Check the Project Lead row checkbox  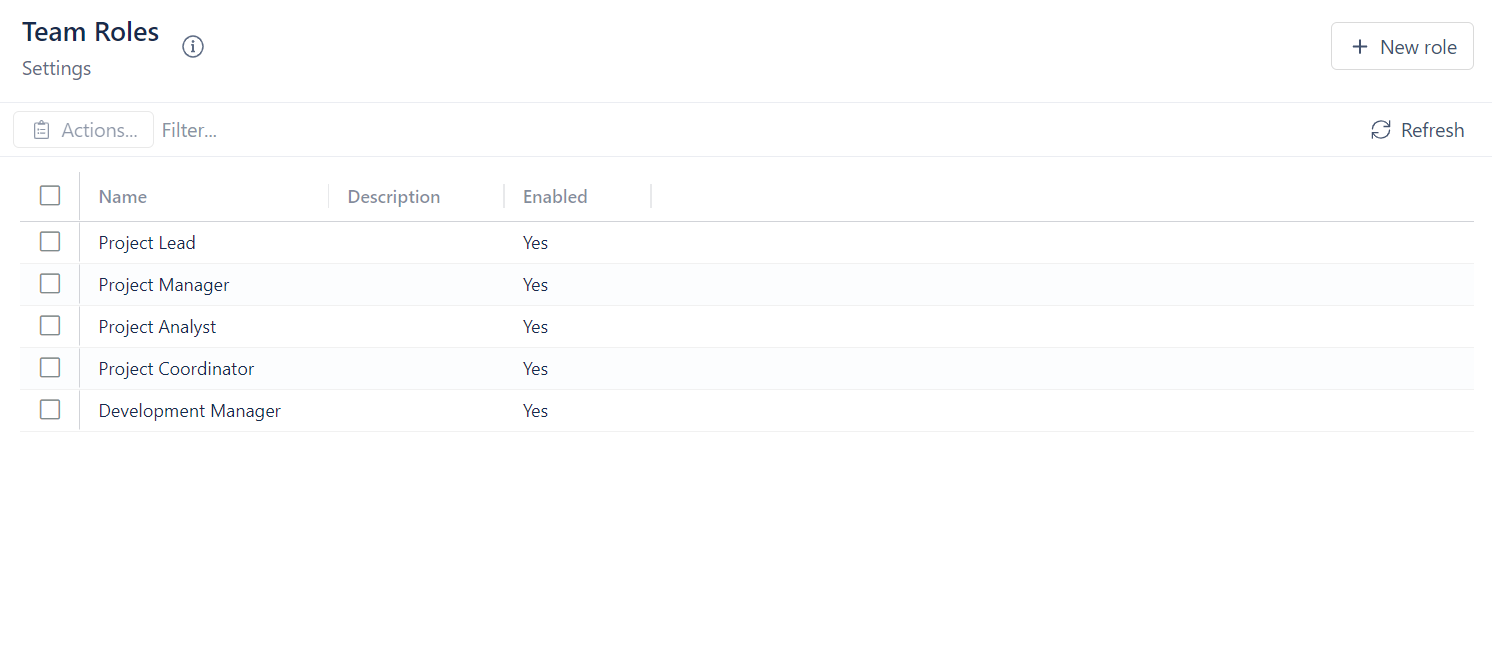(x=50, y=242)
